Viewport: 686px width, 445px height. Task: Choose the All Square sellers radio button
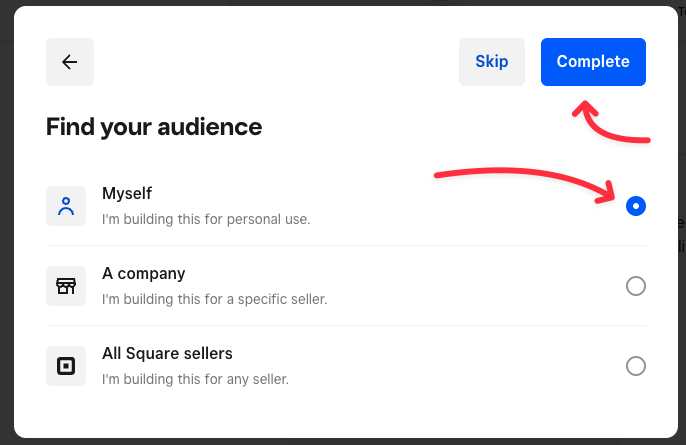(x=635, y=366)
